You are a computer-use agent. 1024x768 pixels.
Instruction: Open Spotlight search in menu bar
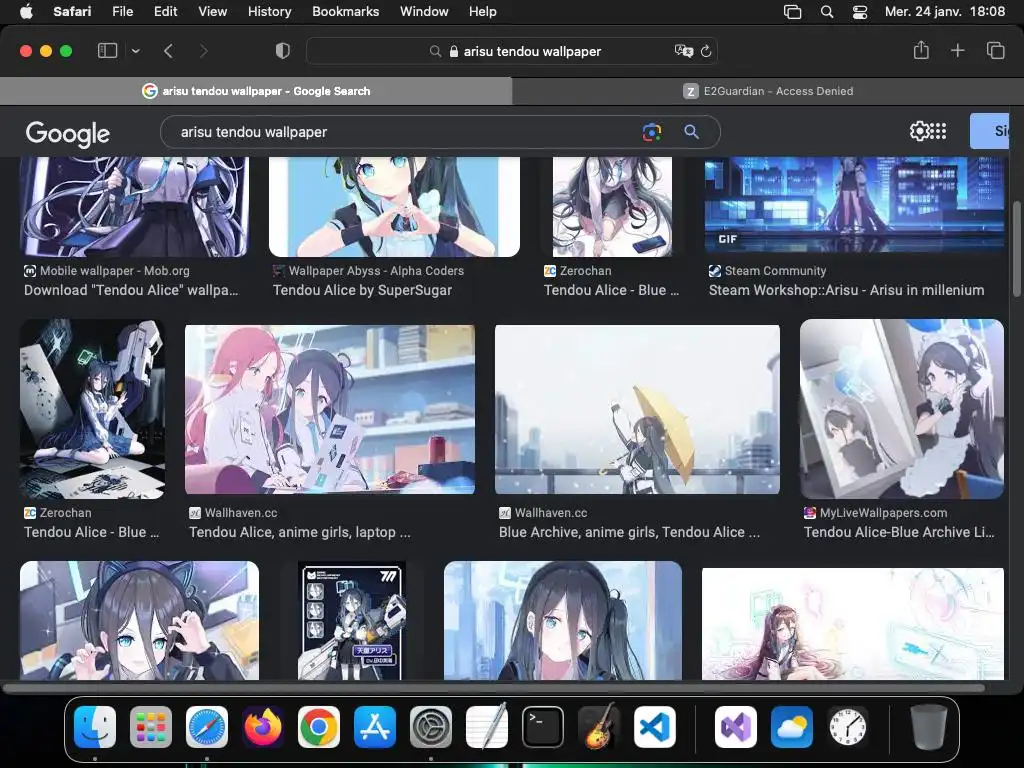click(x=827, y=12)
